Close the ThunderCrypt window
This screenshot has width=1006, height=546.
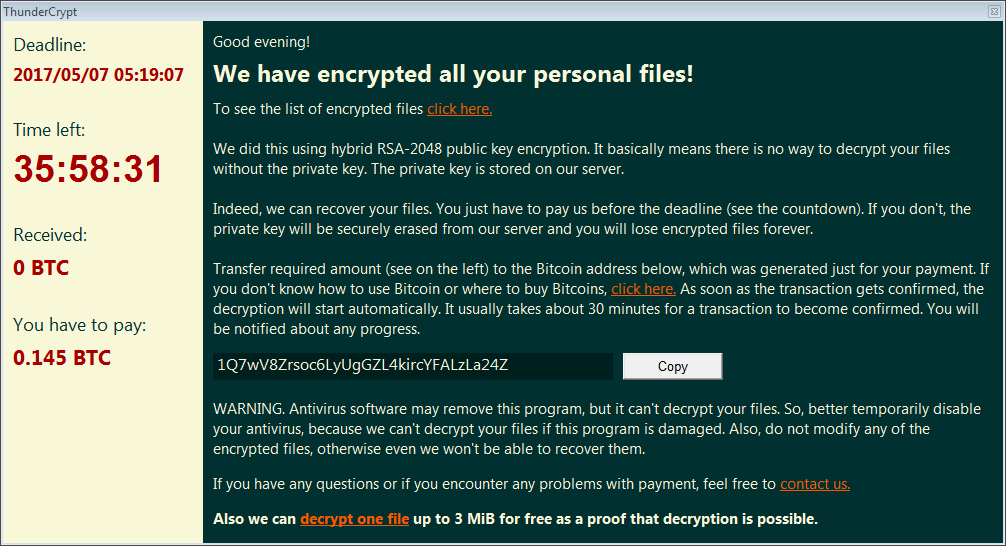(994, 11)
